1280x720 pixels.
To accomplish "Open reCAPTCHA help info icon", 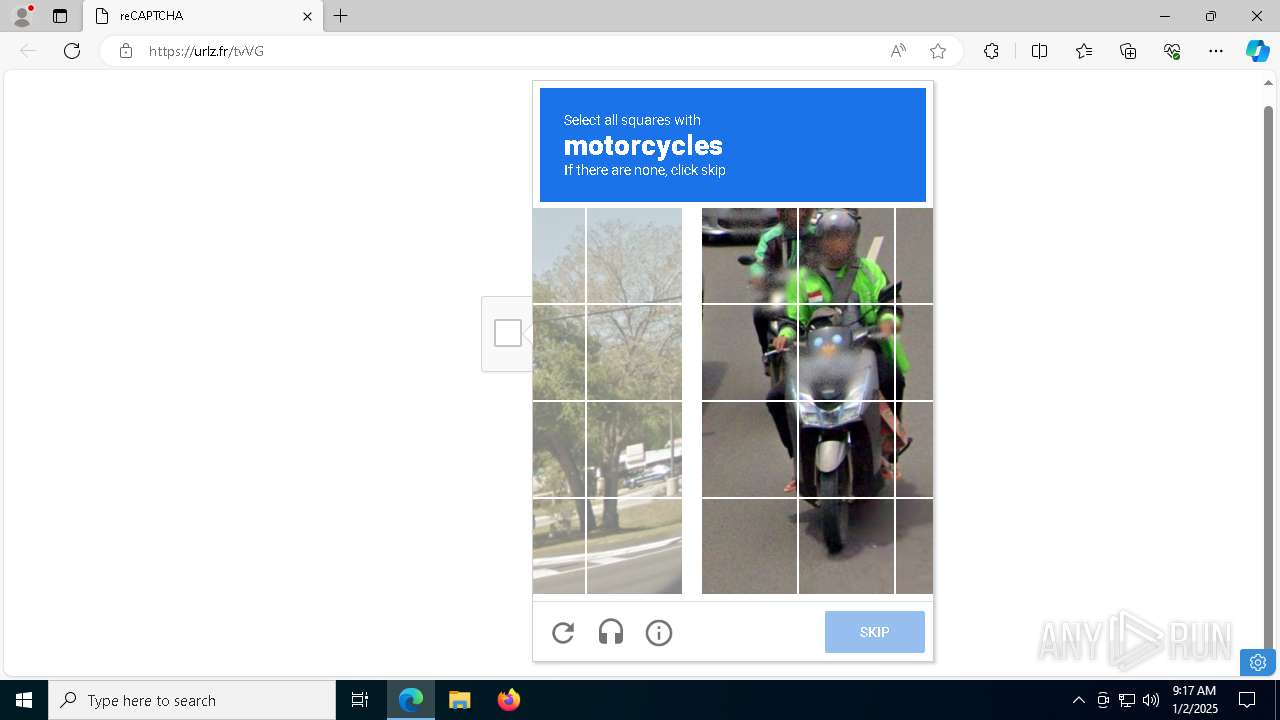I will click(x=659, y=632).
